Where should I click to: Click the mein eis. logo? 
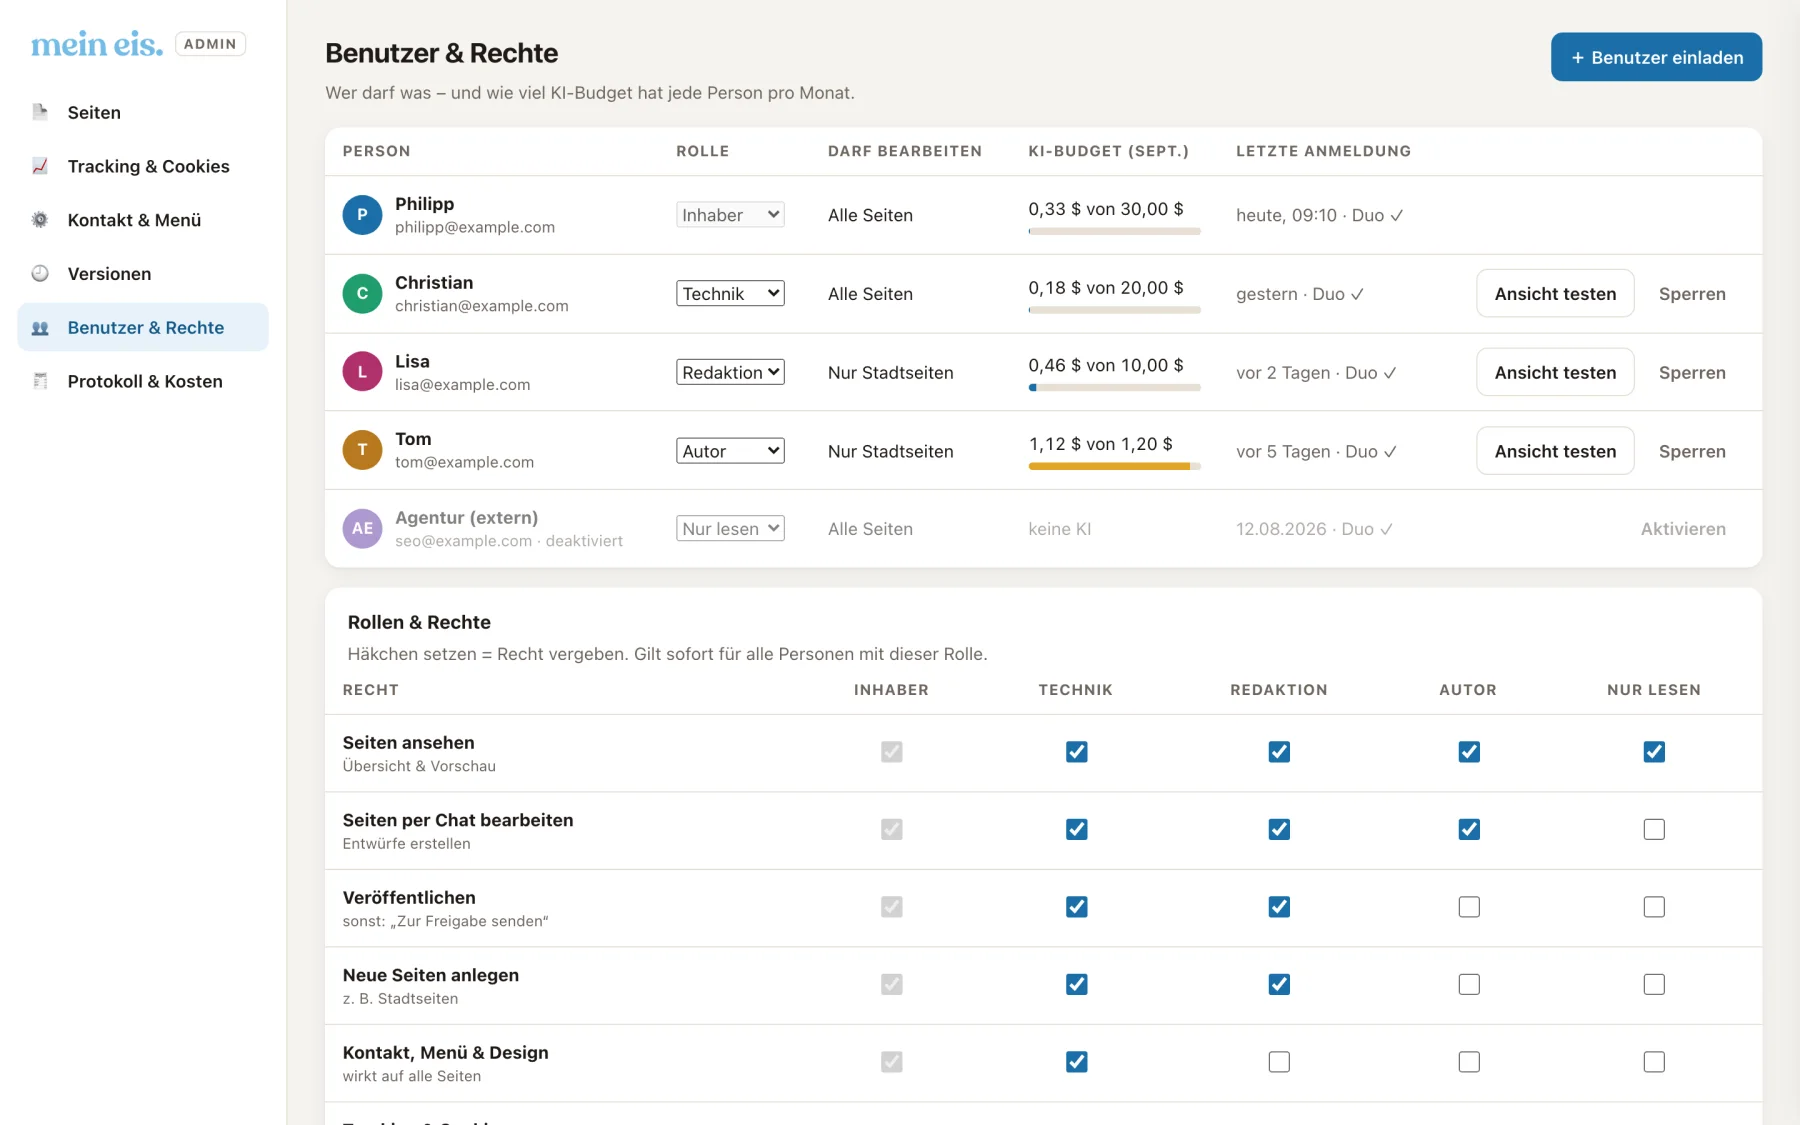pos(97,44)
